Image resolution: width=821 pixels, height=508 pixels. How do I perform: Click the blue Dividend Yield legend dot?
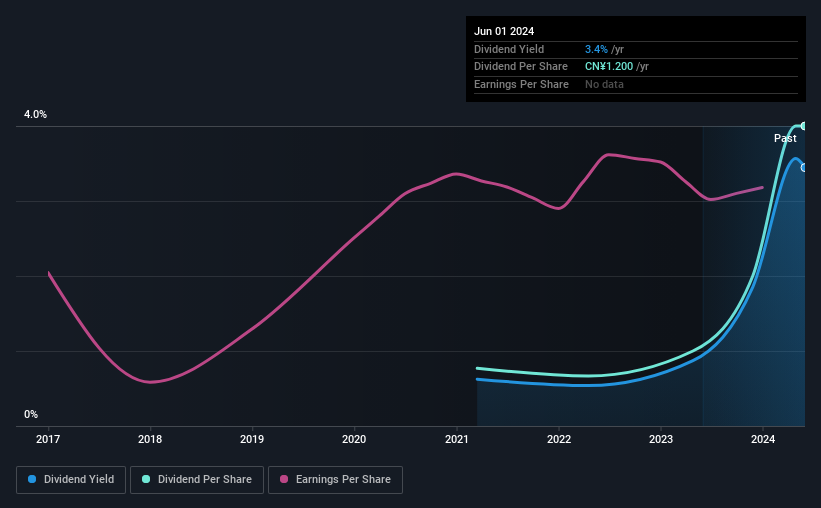32,479
